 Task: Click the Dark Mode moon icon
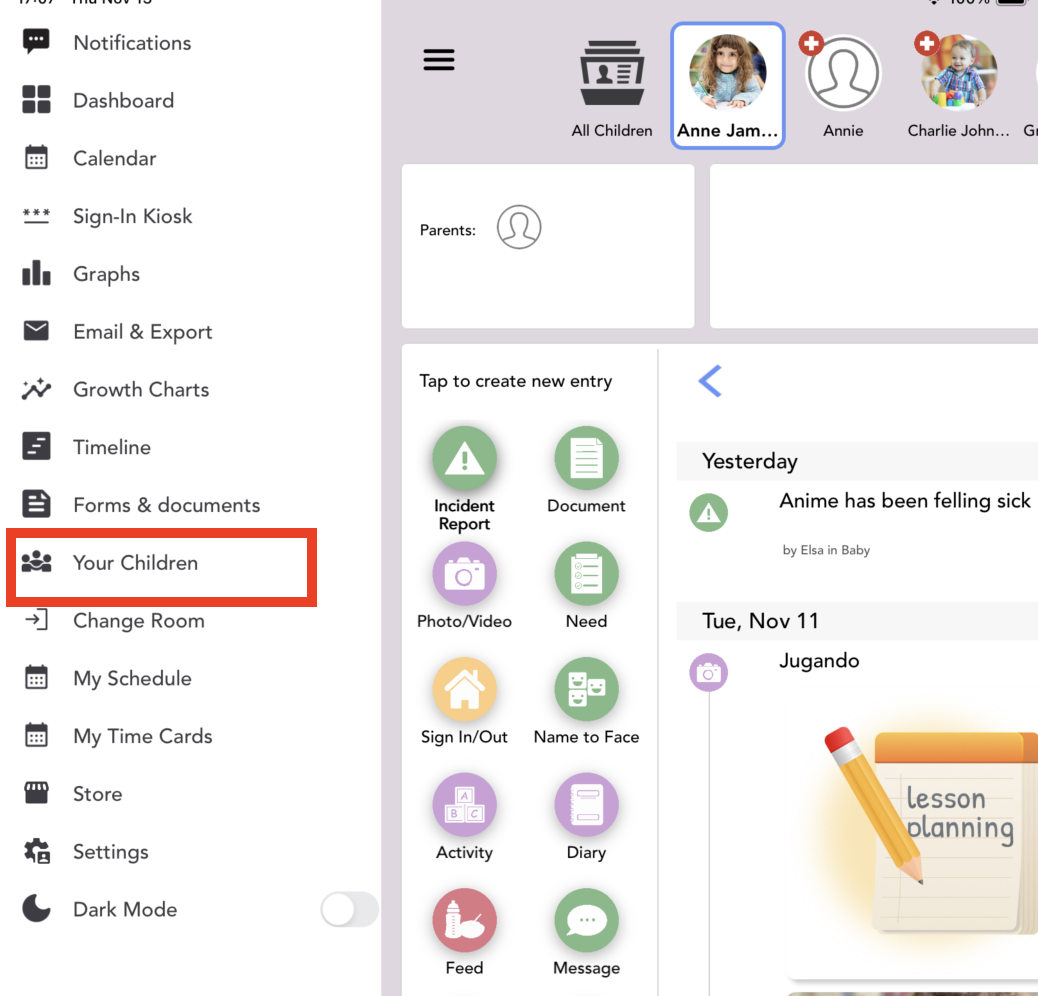[36, 909]
